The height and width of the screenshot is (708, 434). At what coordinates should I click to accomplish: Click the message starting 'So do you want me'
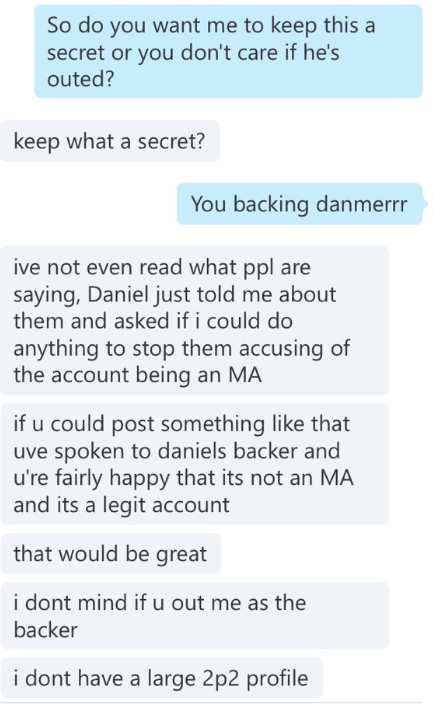[229, 52]
